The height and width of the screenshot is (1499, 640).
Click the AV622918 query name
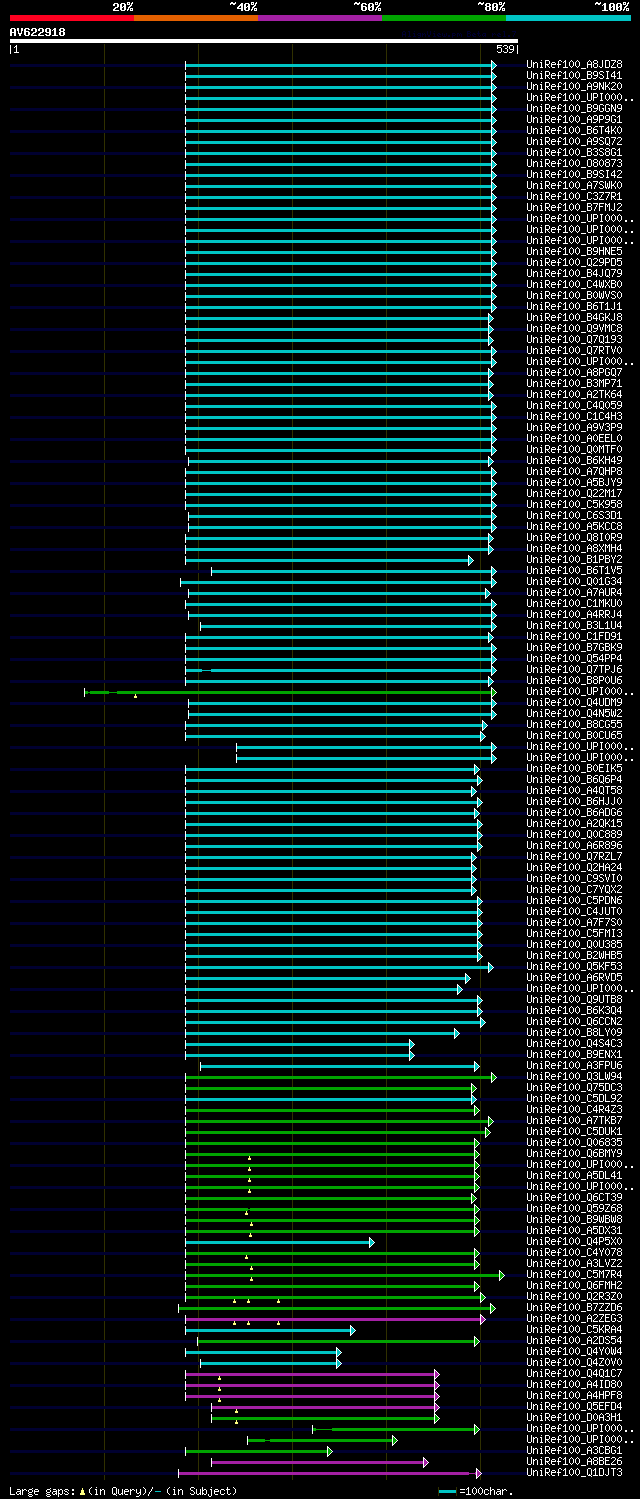[x=38, y=32]
